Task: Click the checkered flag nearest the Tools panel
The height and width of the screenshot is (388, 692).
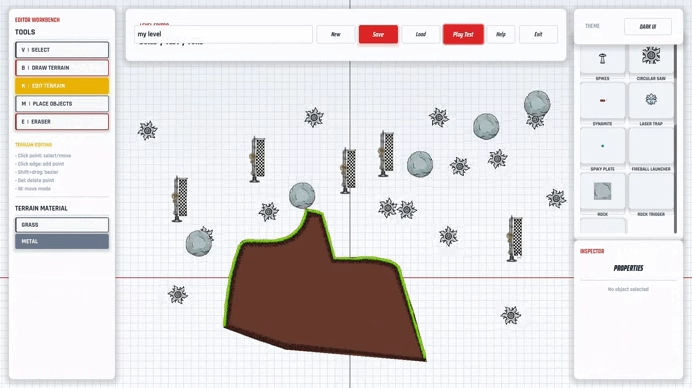Action: tap(180, 199)
